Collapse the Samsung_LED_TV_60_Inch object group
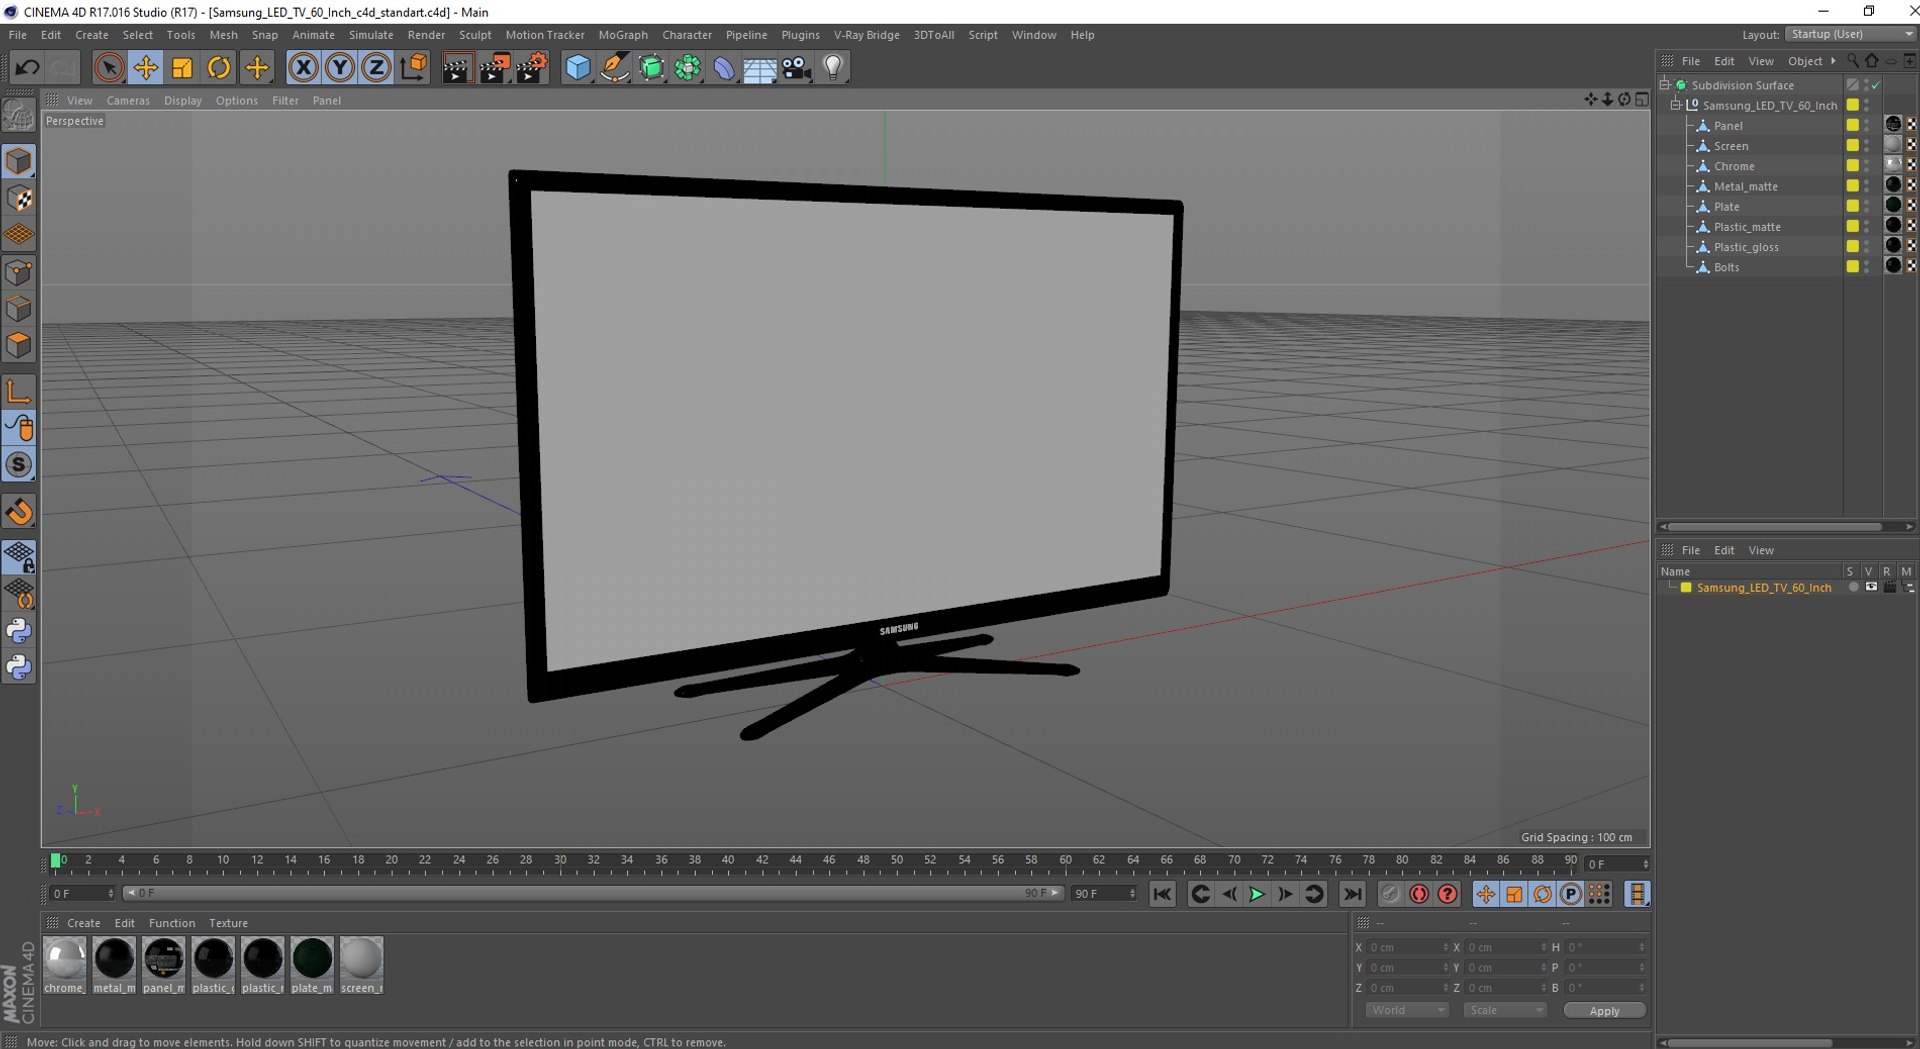This screenshot has width=1920, height=1049. coord(1676,105)
